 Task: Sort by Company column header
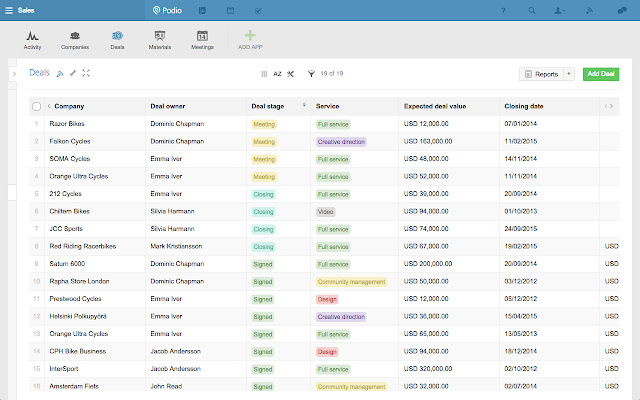pyautogui.click(x=69, y=106)
